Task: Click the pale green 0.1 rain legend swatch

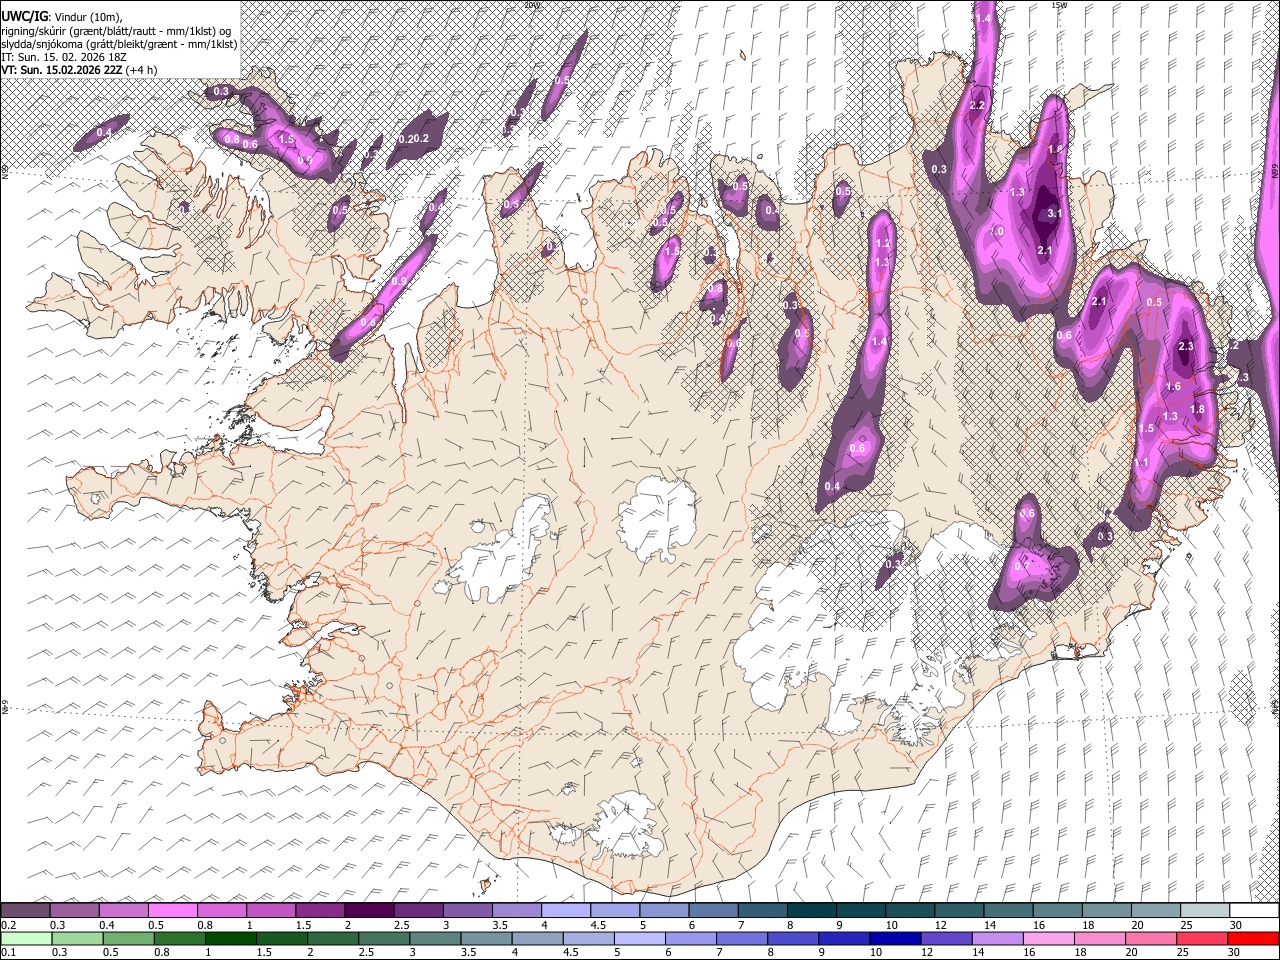Action: (27, 938)
